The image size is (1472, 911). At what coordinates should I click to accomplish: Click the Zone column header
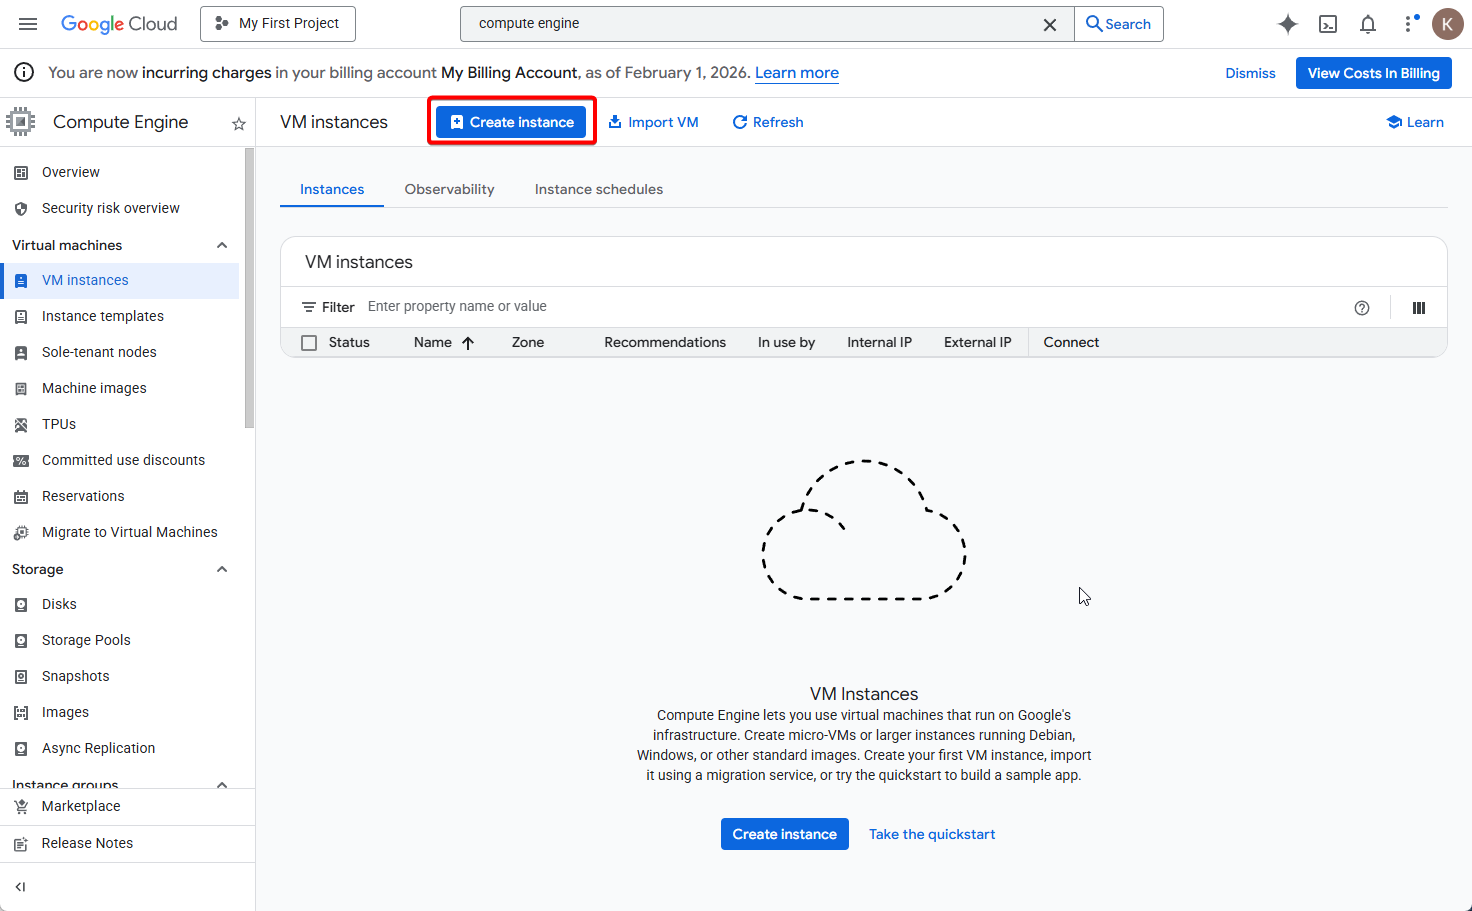(x=528, y=343)
